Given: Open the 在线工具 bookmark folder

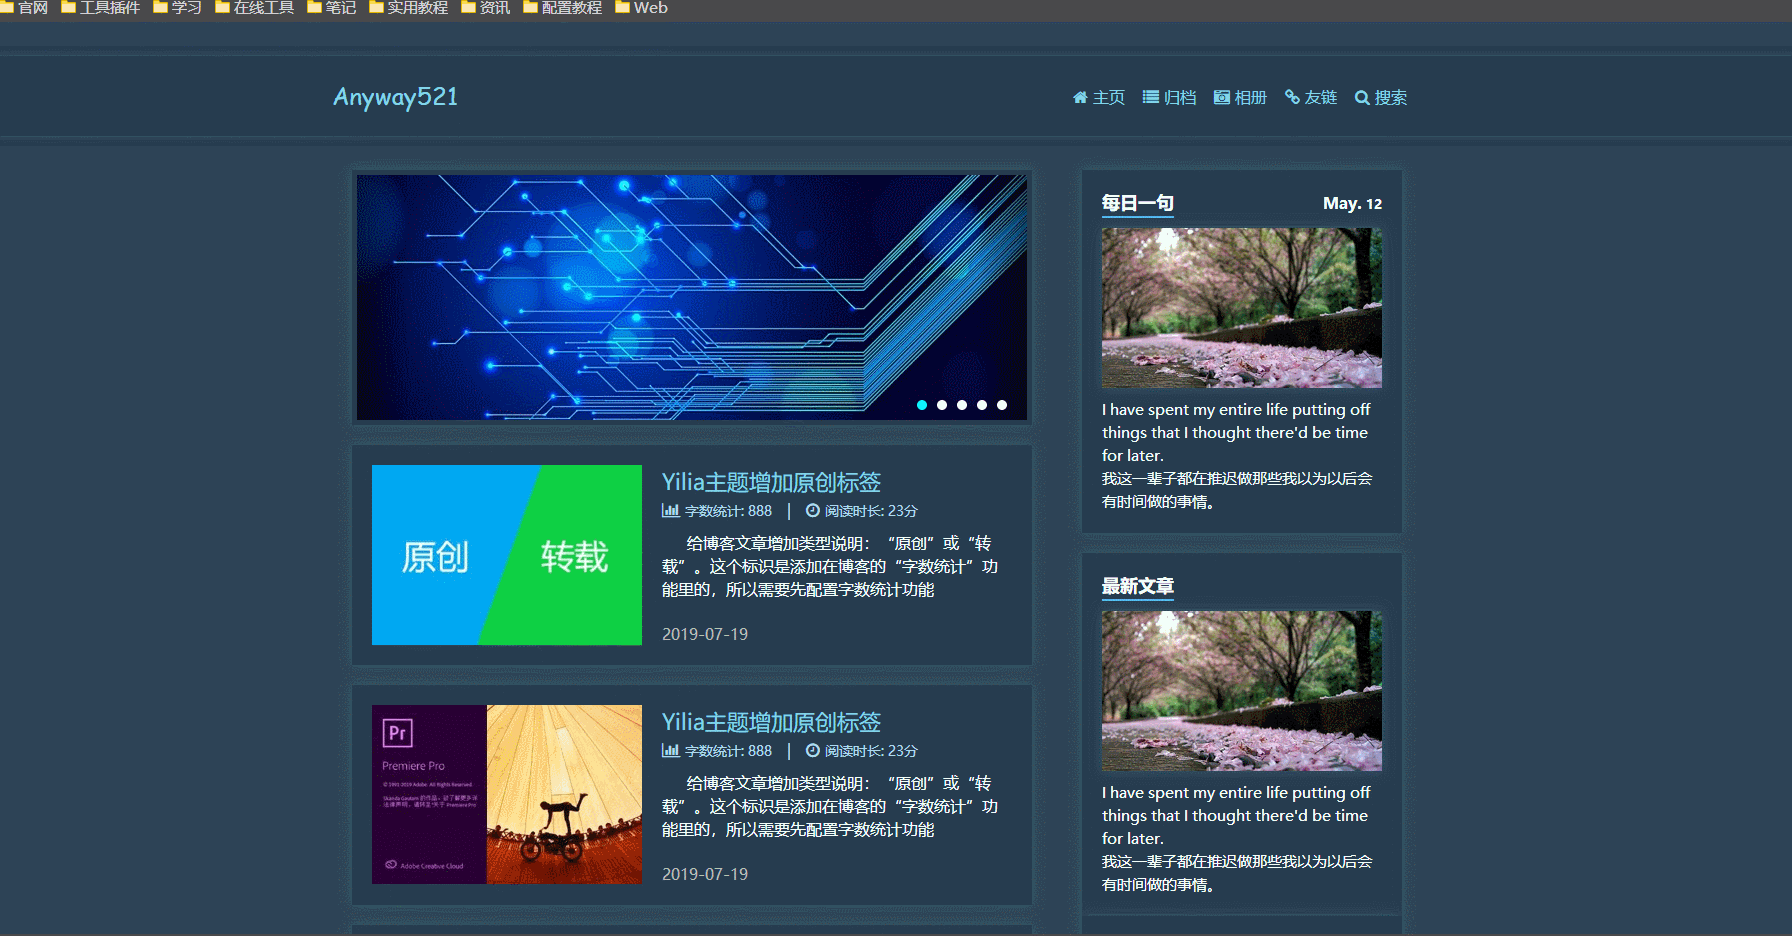Looking at the screenshot, I should coord(255,8).
